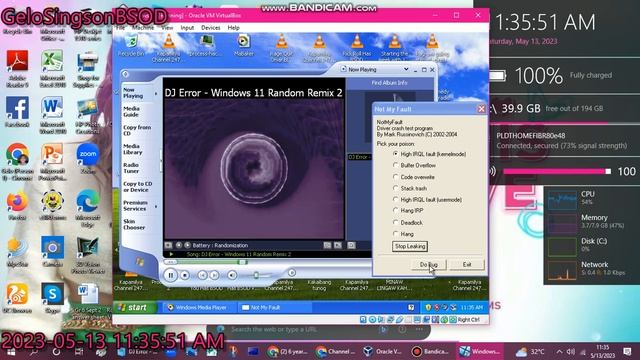Stop playback in Windows Media Player

pos(184,276)
